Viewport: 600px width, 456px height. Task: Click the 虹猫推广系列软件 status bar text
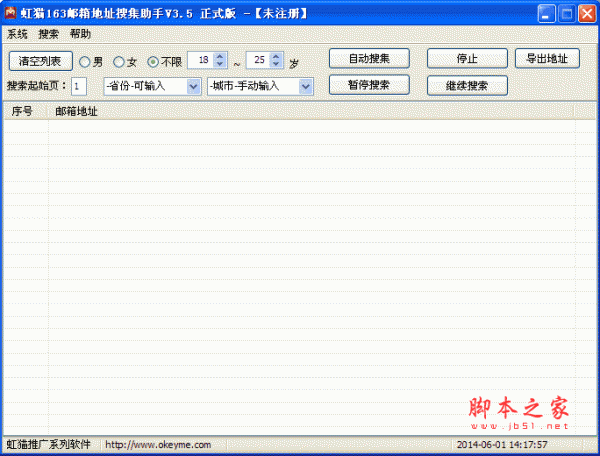[49, 445]
